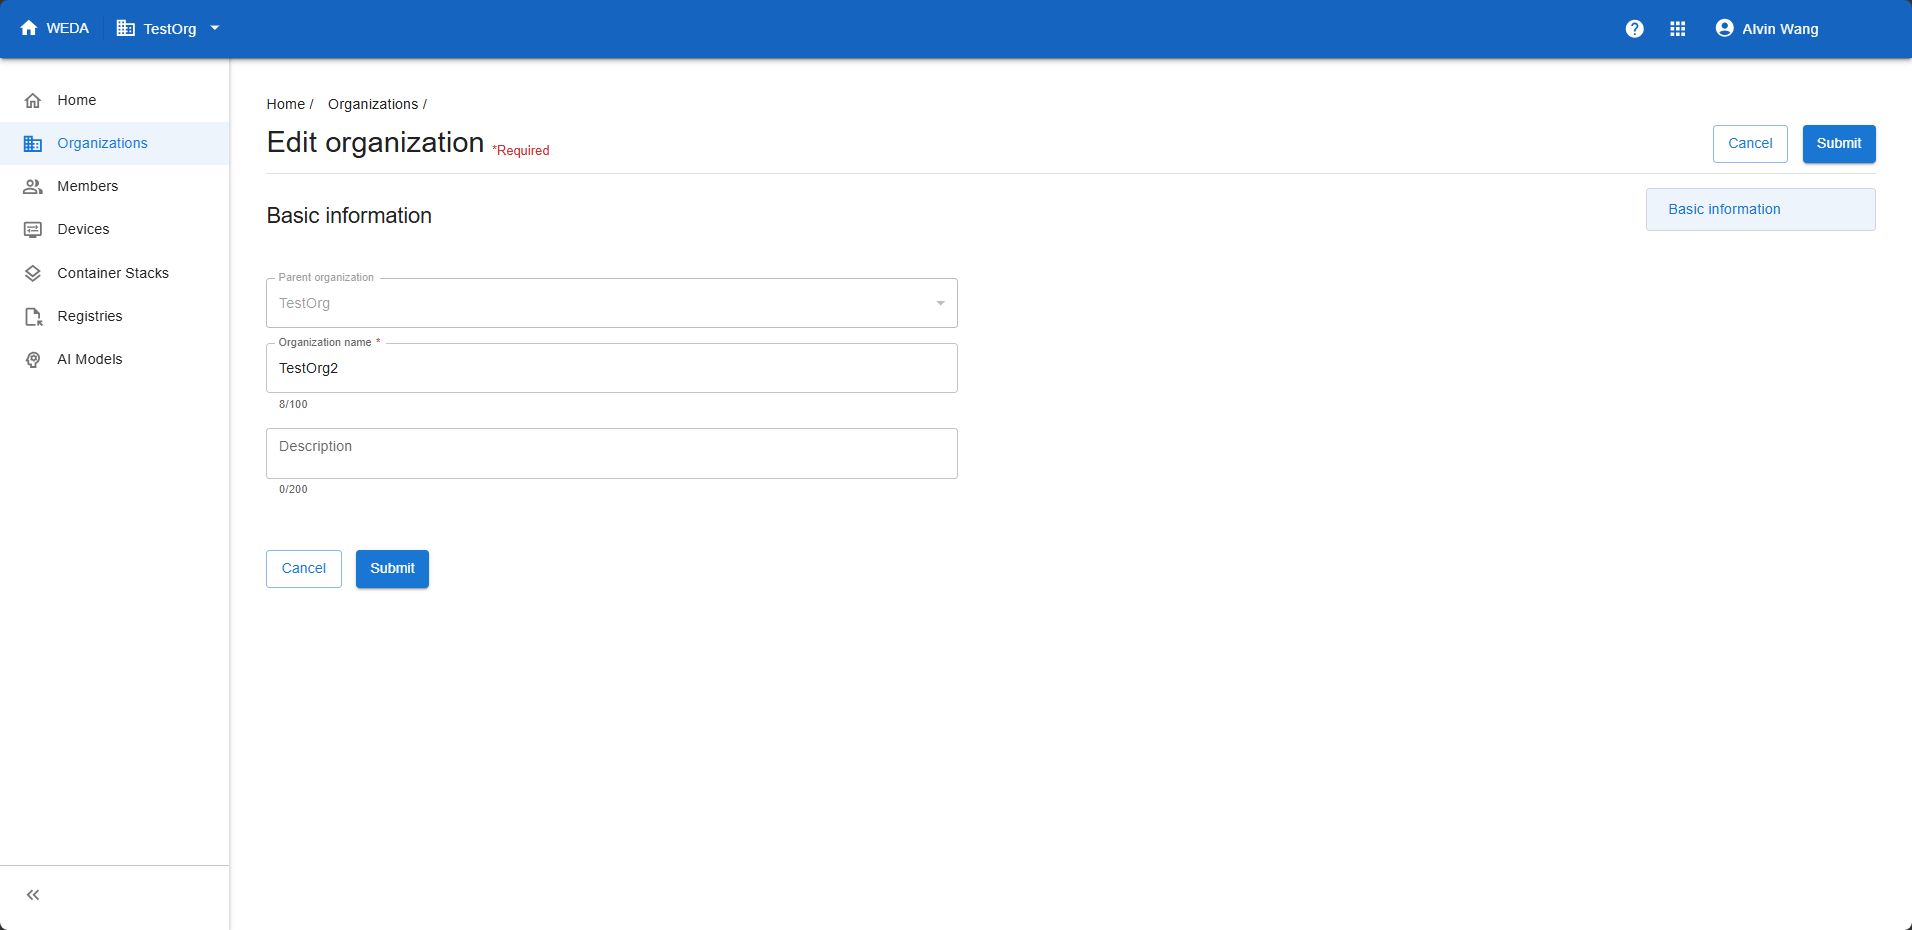The width and height of the screenshot is (1912, 930).
Task: Open Registries in the sidebar
Action: tap(115, 316)
